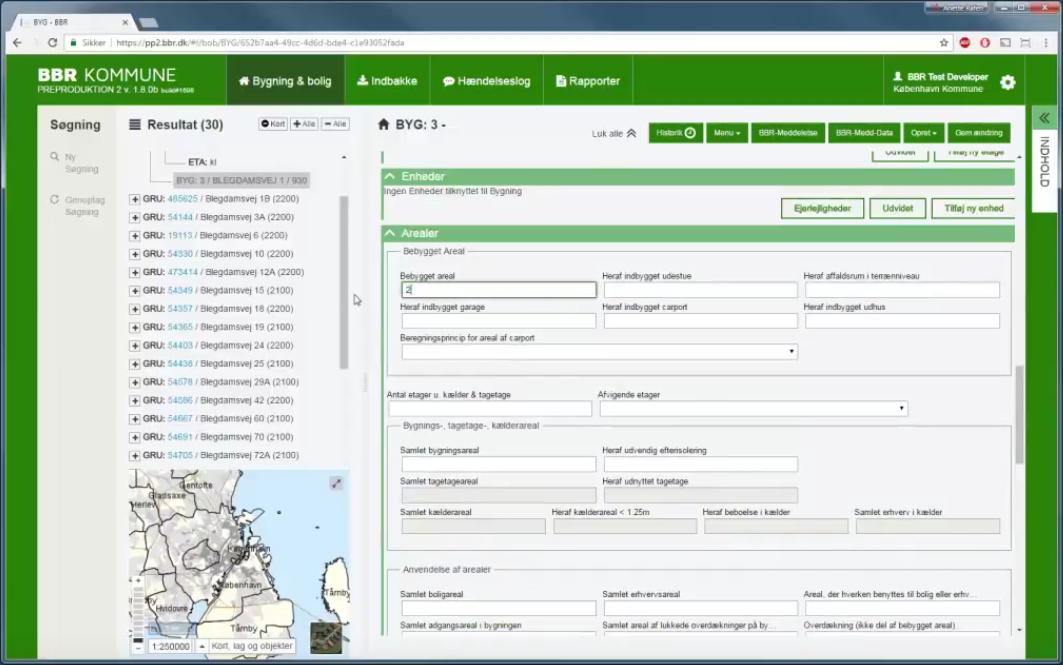
Task: Open the Rapporter tab
Action: coord(588,81)
